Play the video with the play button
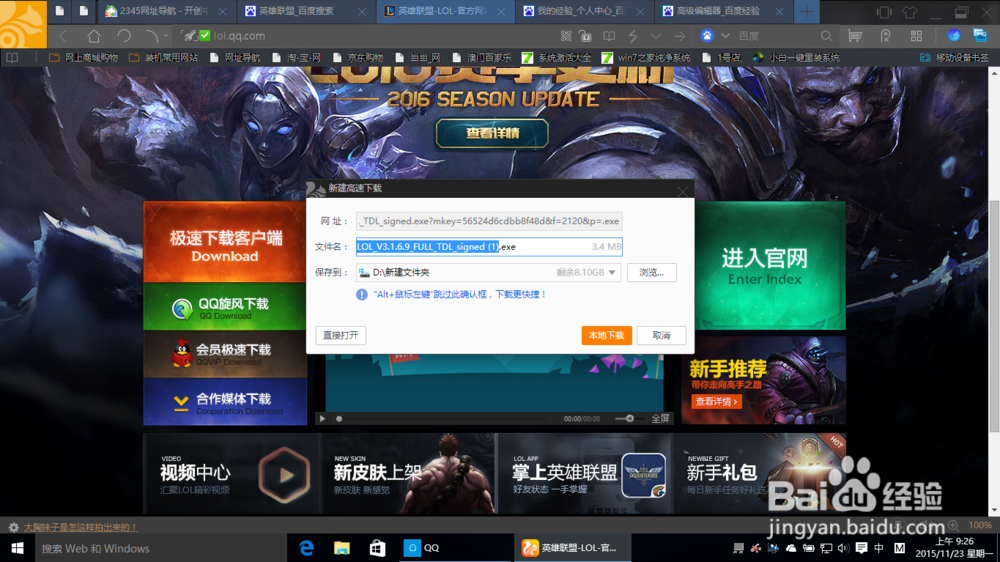1000x562 pixels. coord(322,419)
